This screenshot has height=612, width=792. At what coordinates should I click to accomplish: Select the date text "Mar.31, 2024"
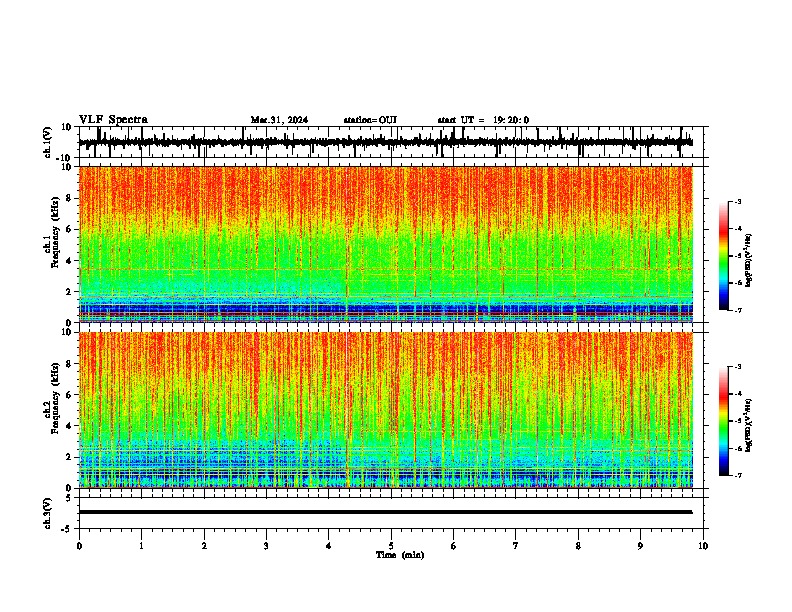tap(279, 120)
